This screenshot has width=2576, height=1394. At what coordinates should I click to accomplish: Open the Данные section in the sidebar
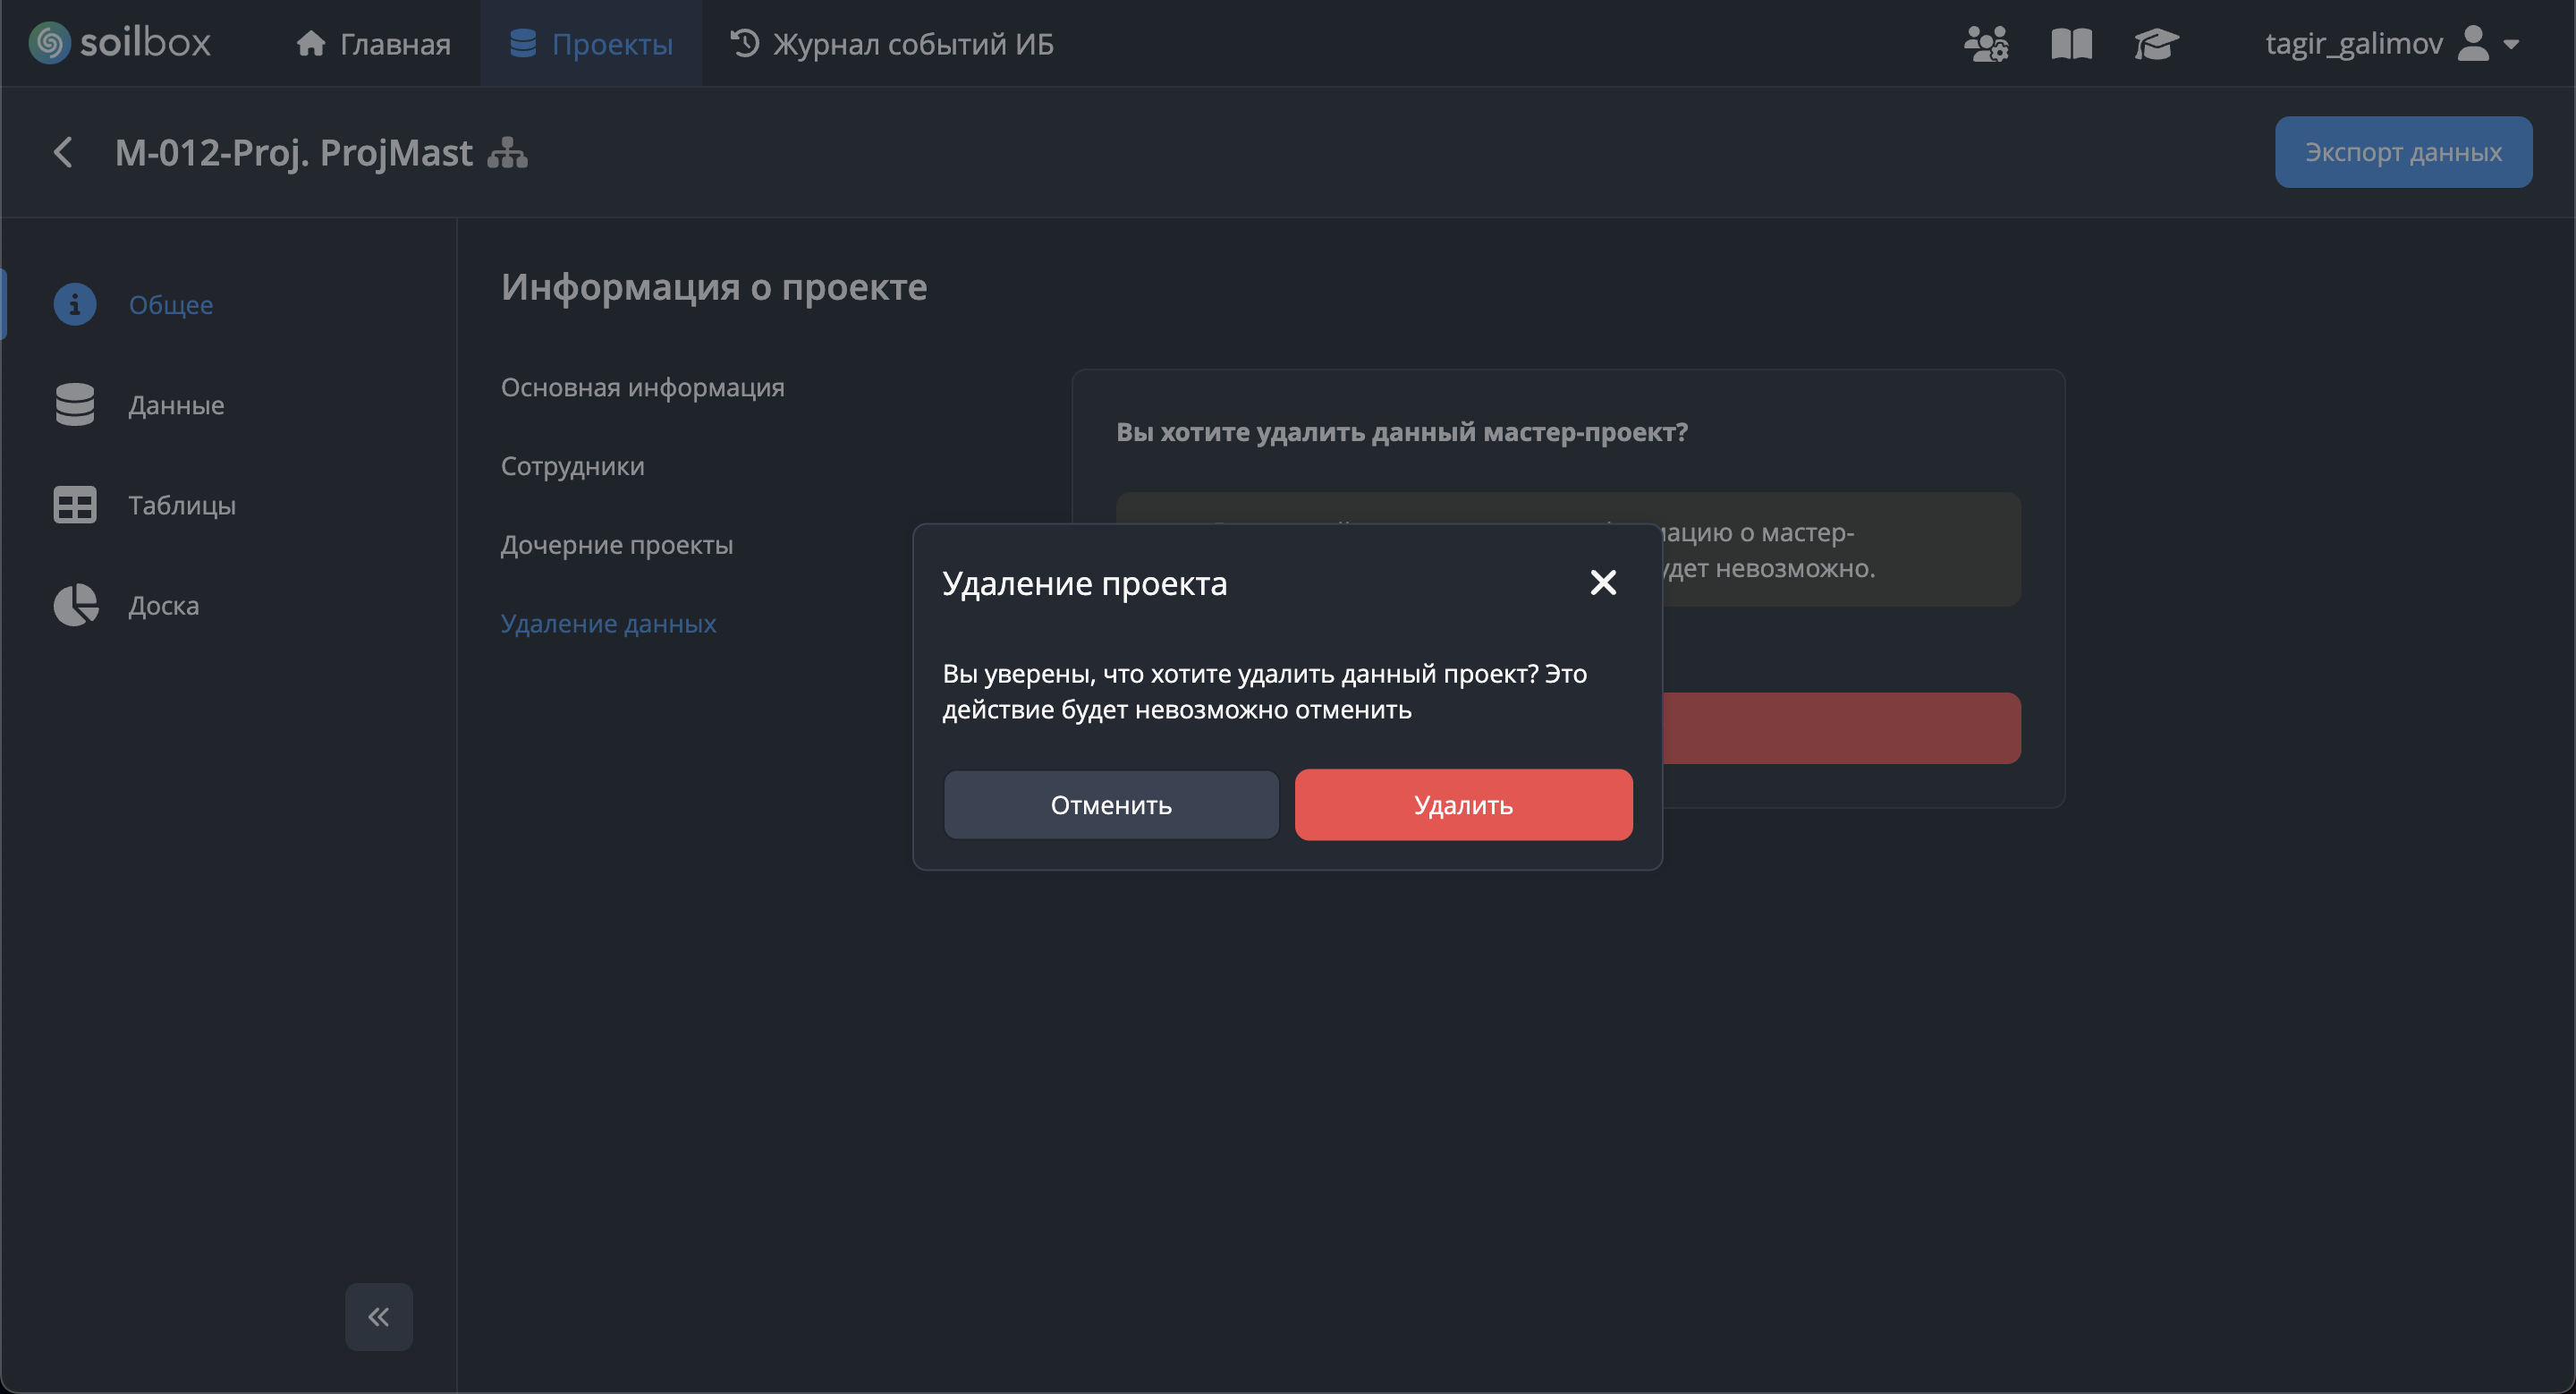coord(176,405)
